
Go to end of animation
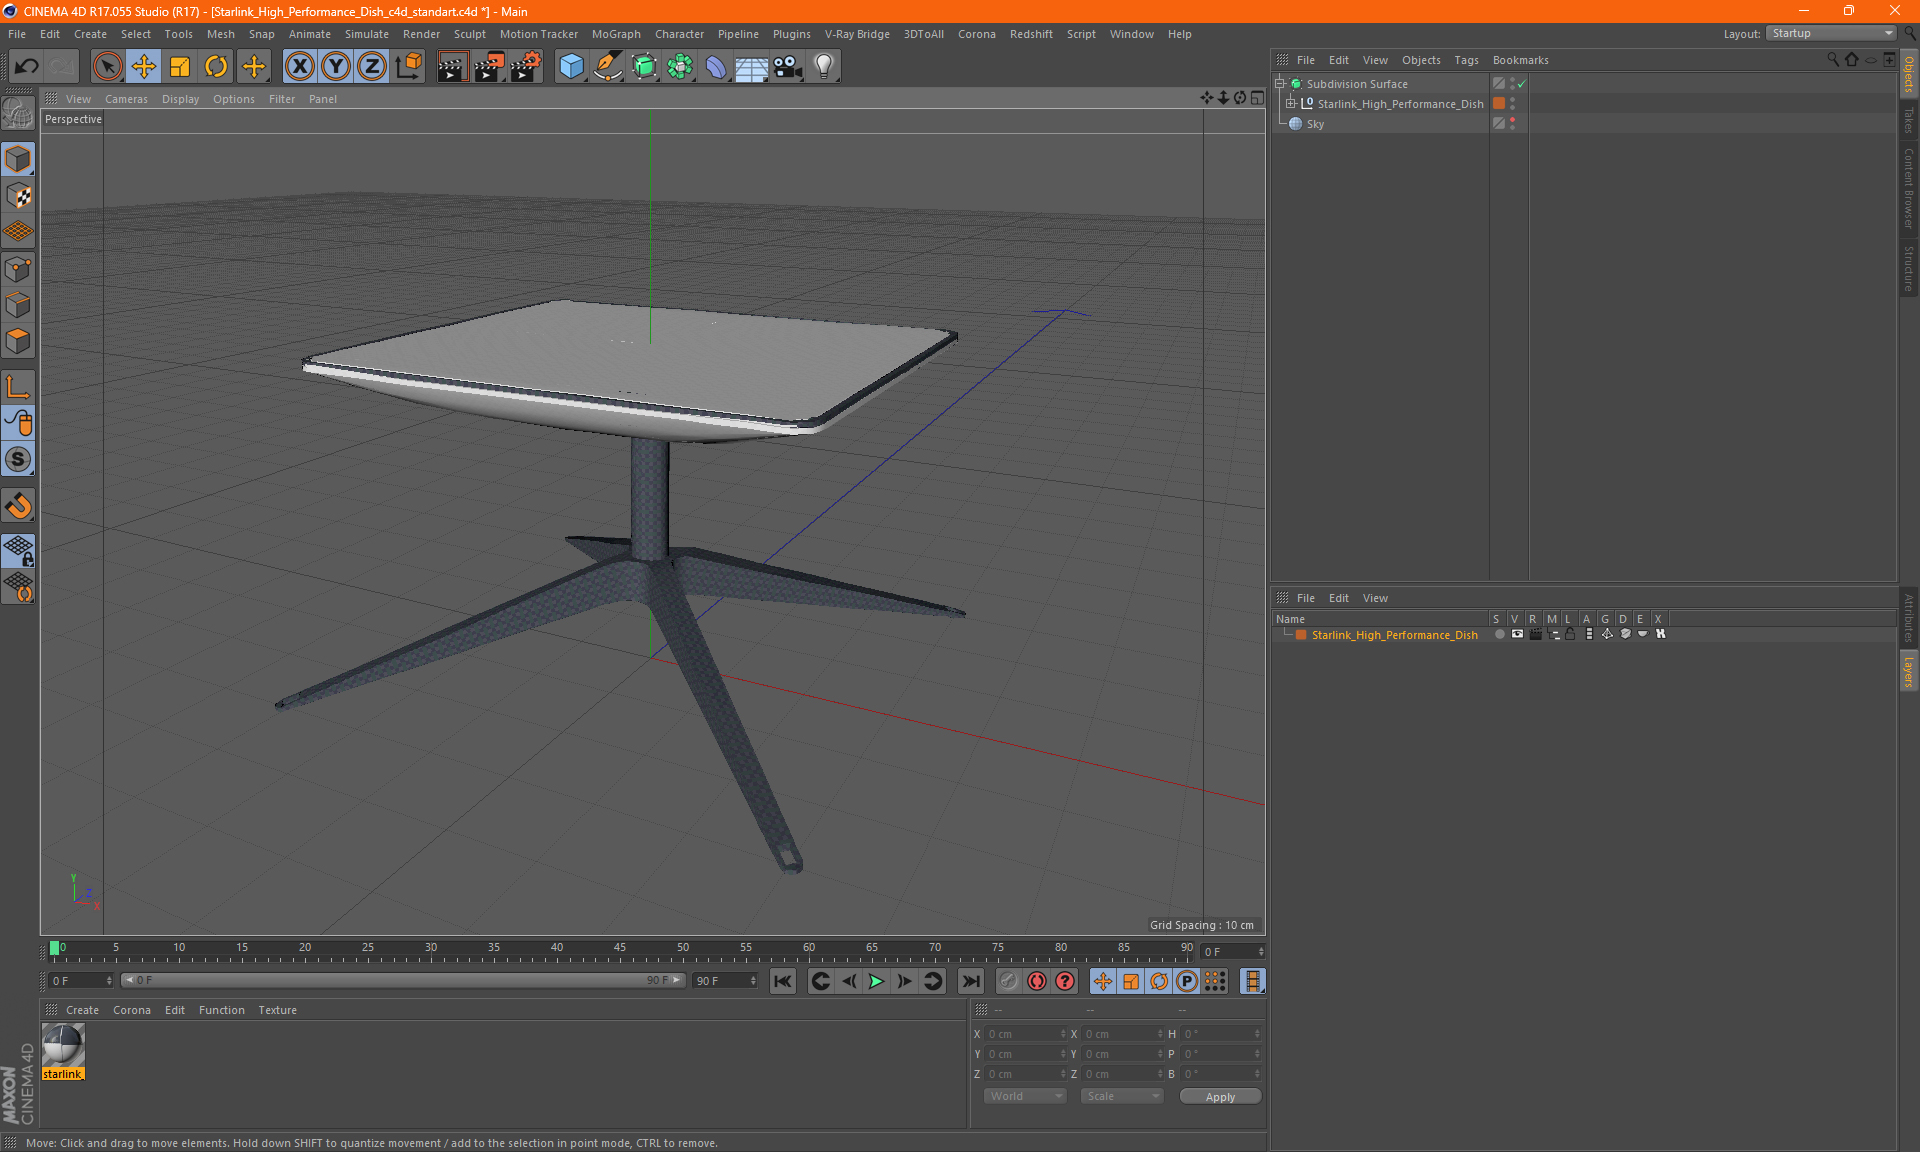(970, 981)
